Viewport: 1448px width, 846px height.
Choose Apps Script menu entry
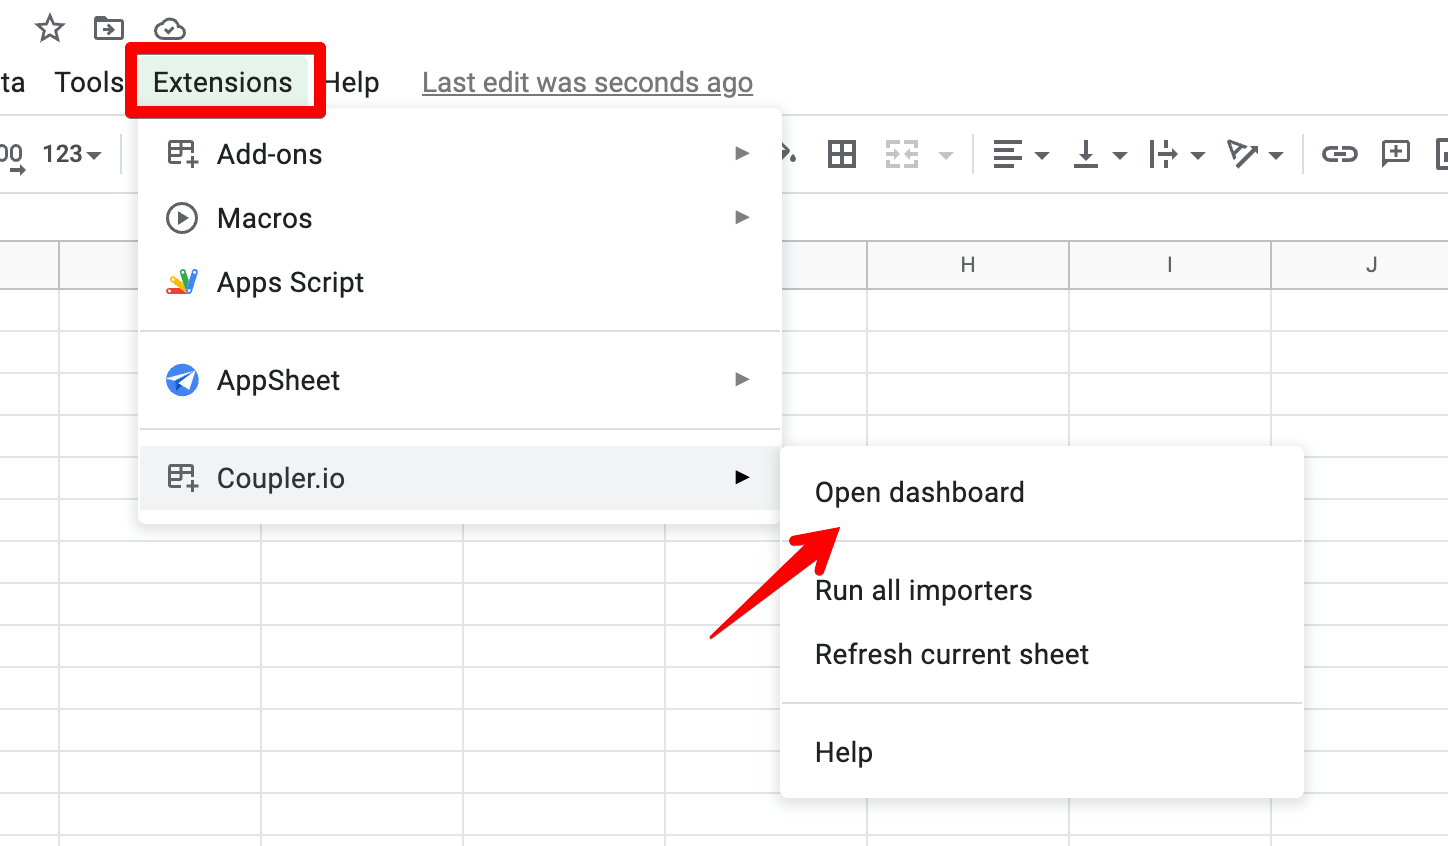[460, 282]
